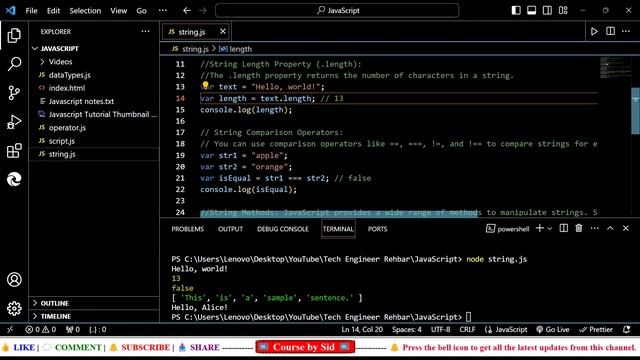
Task: Add a new terminal with plus icon
Action: click(x=539, y=229)
